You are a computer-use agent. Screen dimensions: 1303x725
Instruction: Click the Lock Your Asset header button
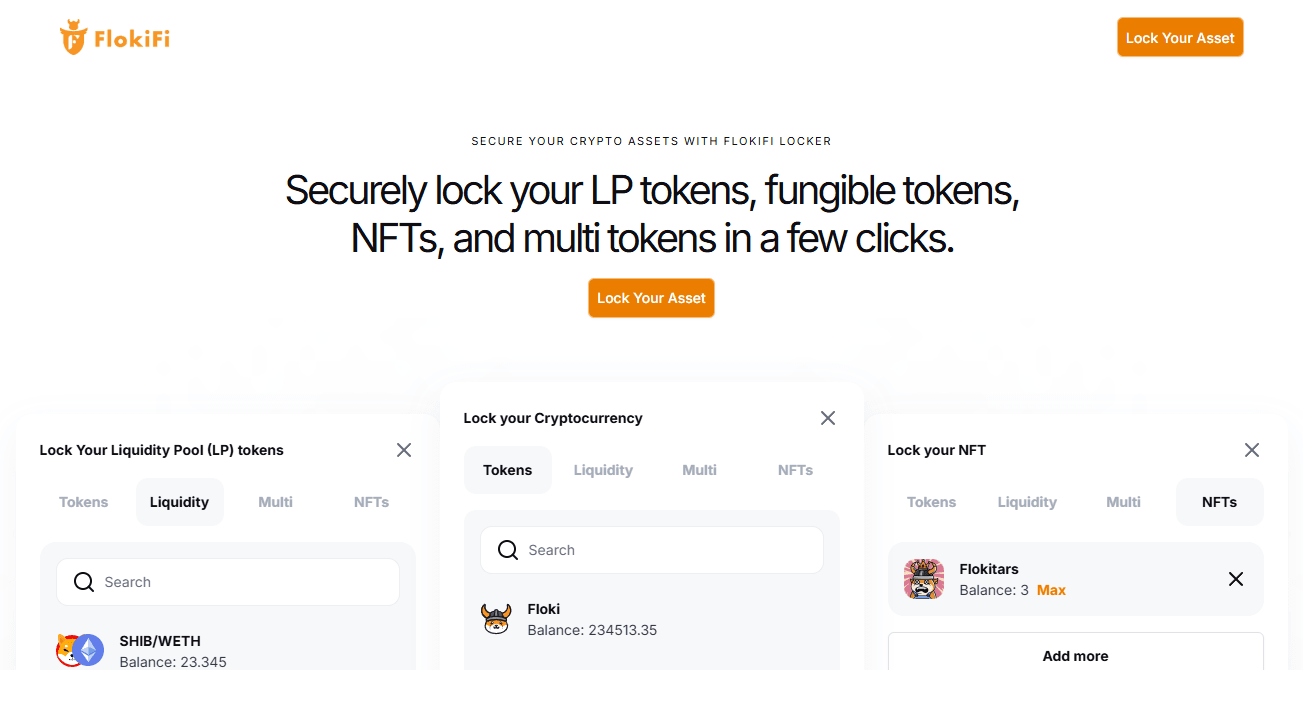1180,37
